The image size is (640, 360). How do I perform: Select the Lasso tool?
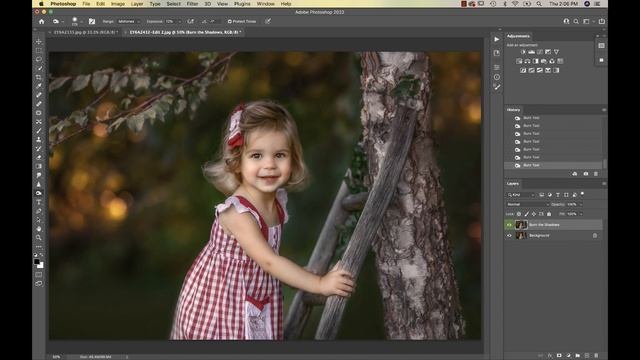click(39, 60)
